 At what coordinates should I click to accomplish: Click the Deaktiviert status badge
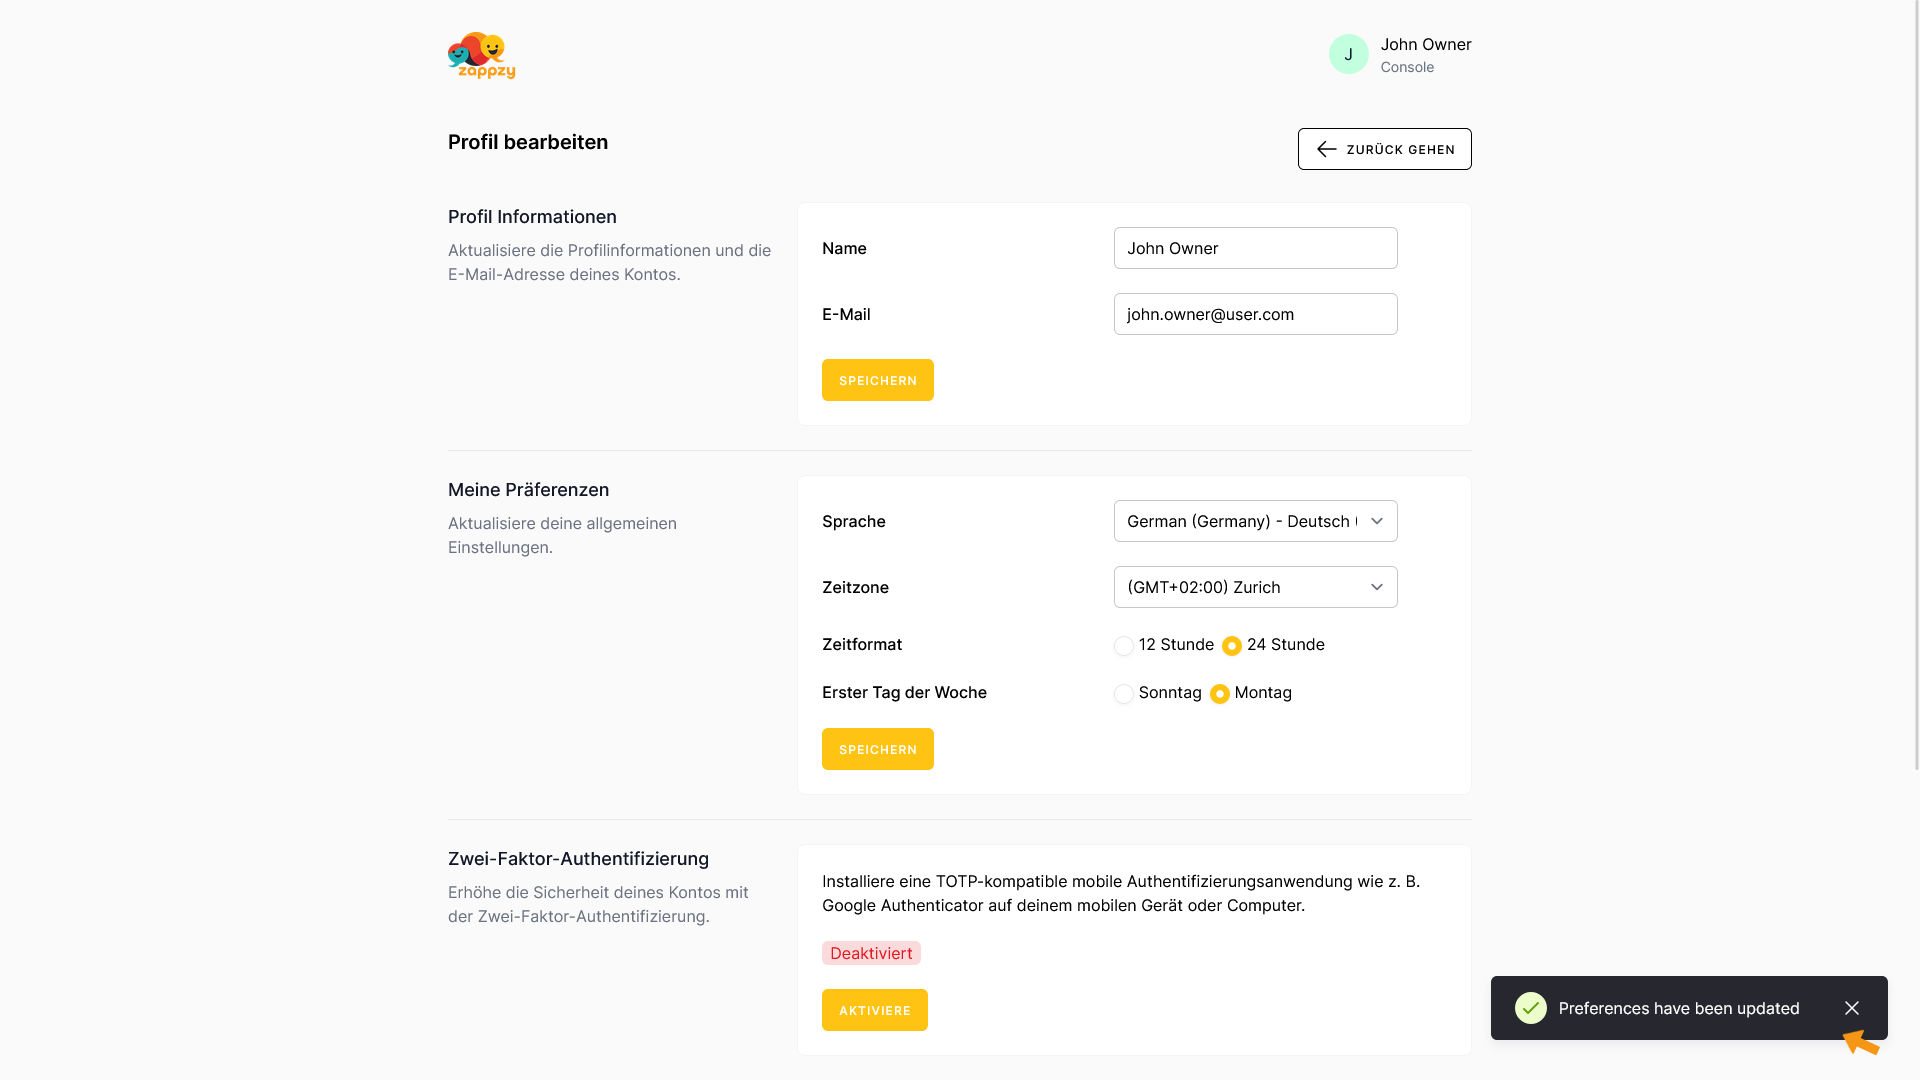(x=871, y=953)
